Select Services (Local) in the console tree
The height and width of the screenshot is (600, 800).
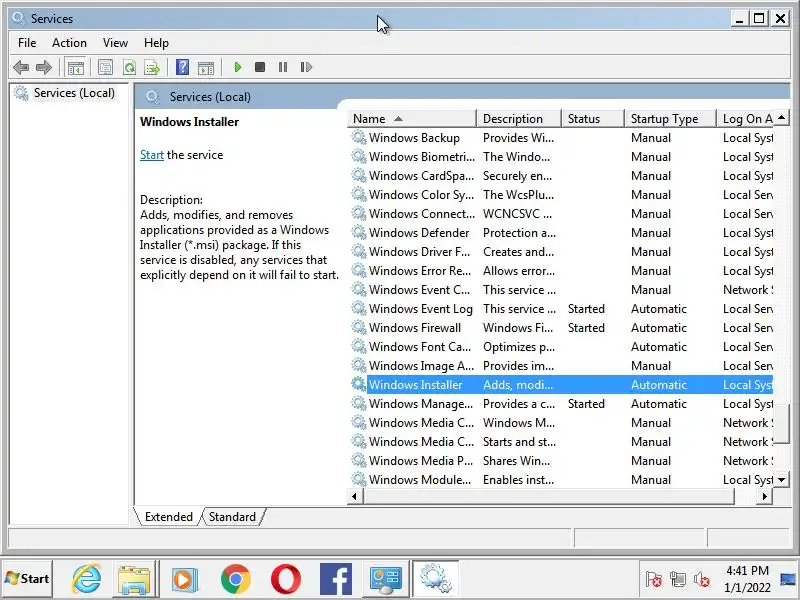74,93
